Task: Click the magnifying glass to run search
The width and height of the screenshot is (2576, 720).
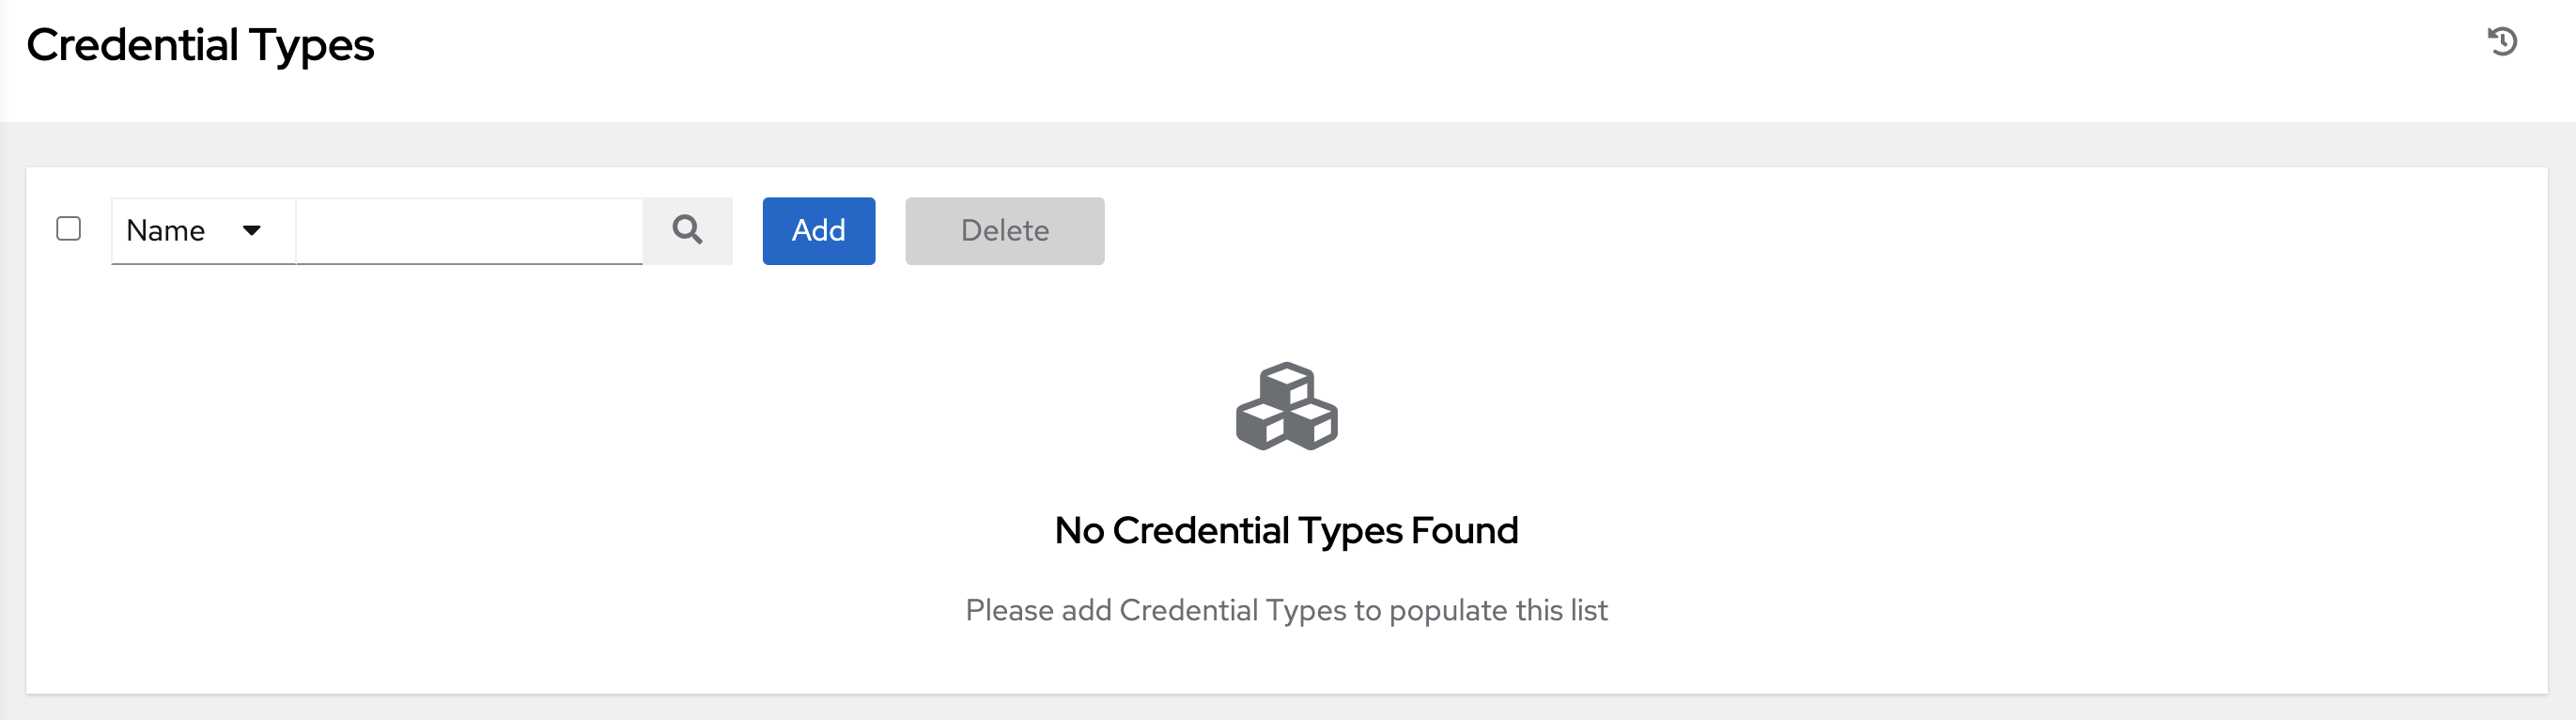Action: coord(688,230)
